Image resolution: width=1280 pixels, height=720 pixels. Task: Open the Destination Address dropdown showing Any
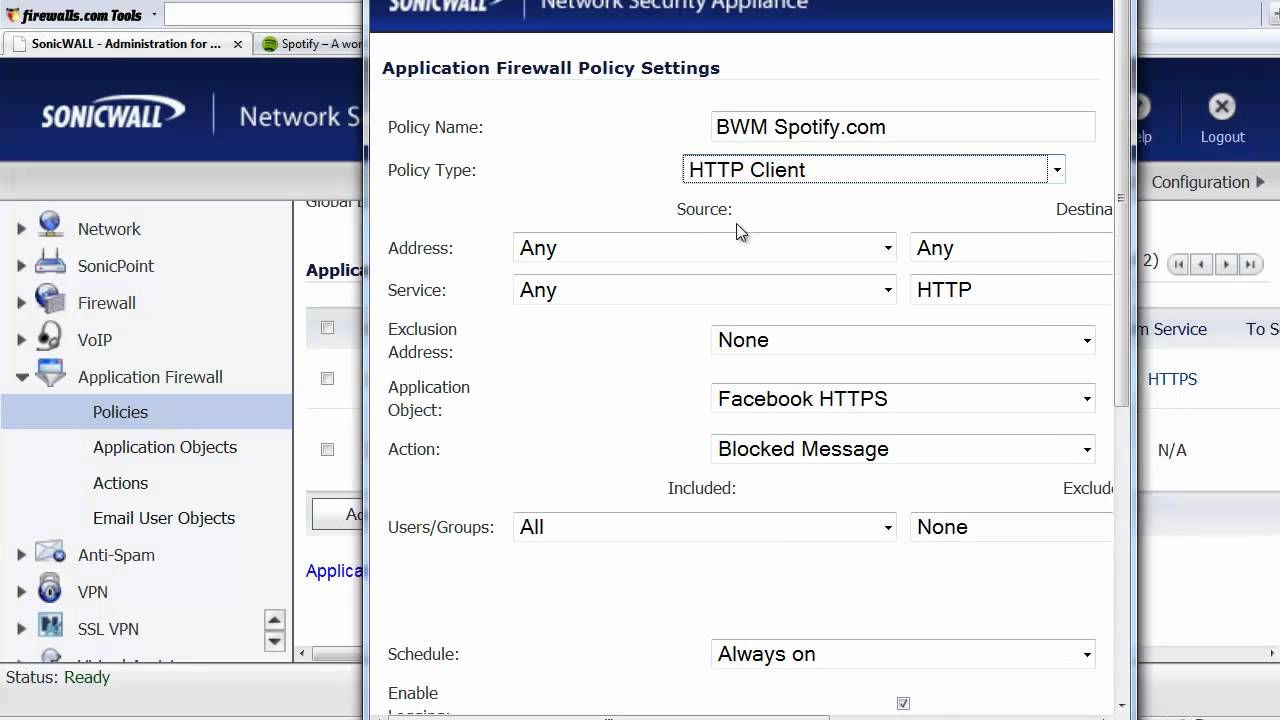click(1011, 248)
